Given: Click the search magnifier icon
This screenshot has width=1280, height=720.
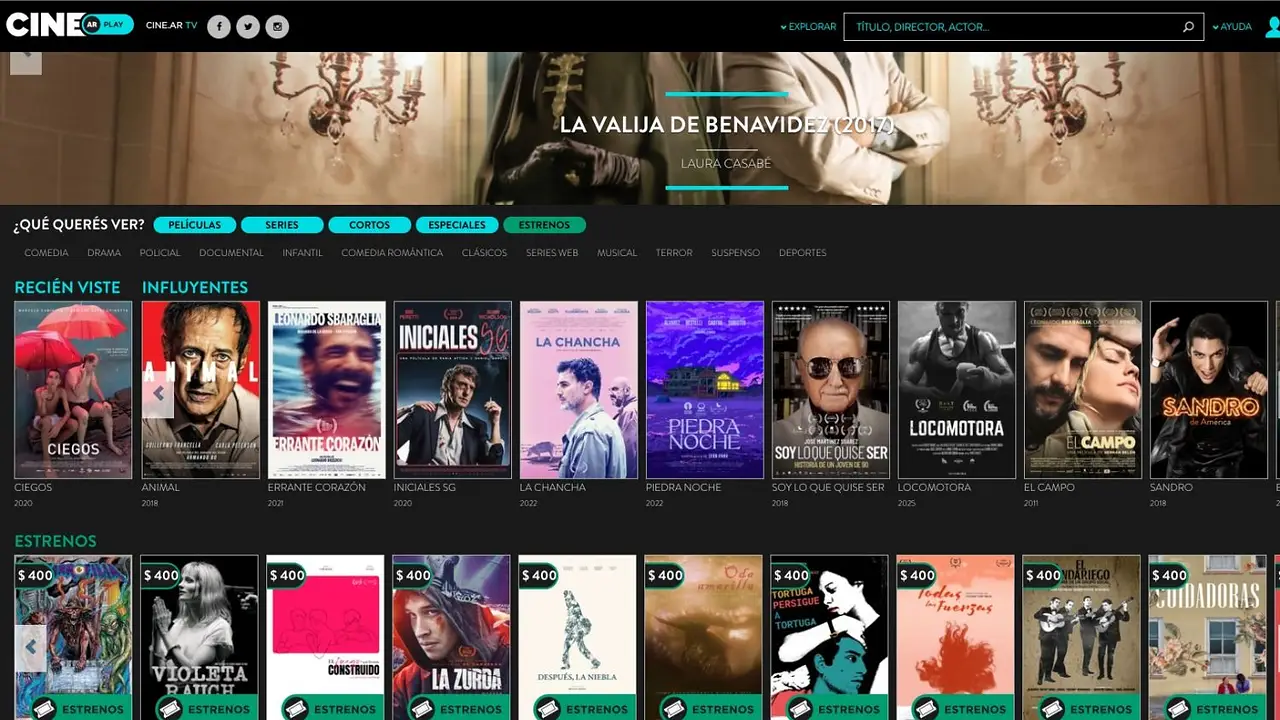Looking at the screenshot, I should (x=1188, y=27).
